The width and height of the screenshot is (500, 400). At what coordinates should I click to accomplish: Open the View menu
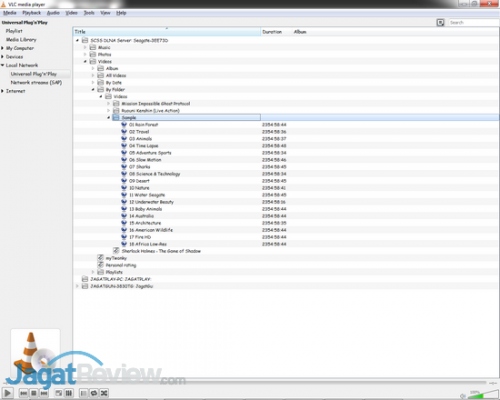coord(105,13)
